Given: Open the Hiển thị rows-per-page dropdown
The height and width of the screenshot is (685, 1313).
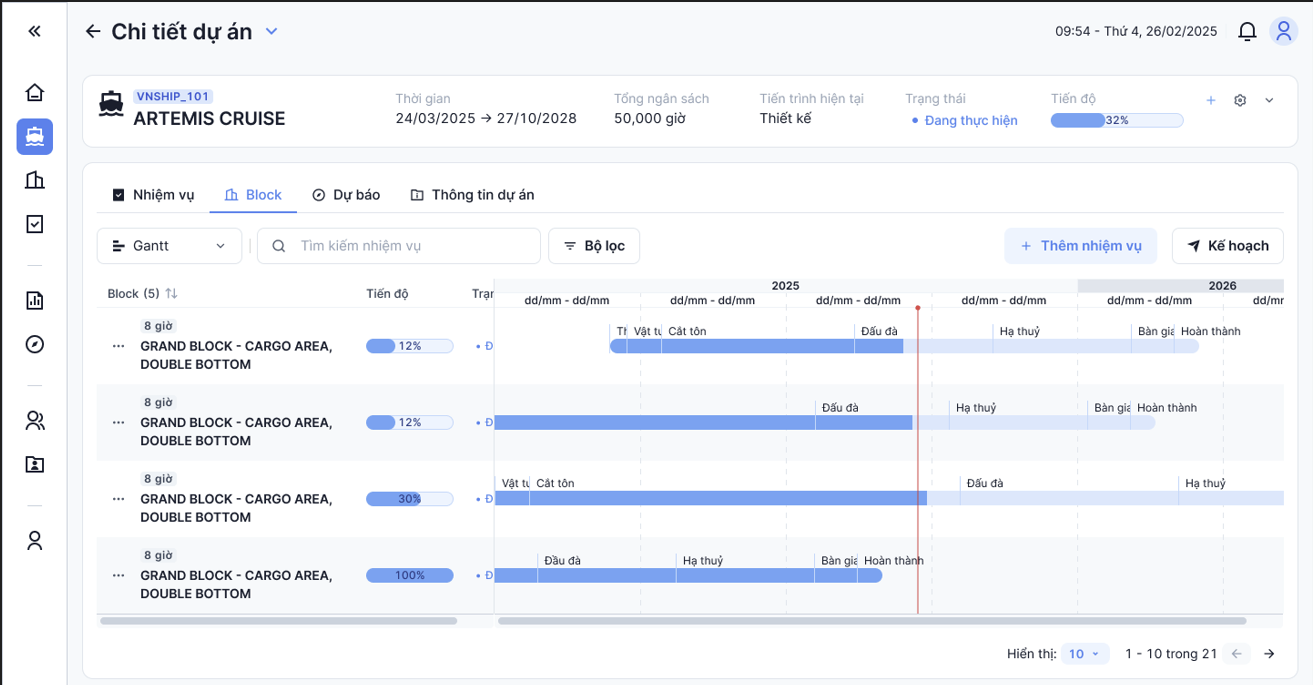Looking at the screenshot, I should tap(1084, 654).
